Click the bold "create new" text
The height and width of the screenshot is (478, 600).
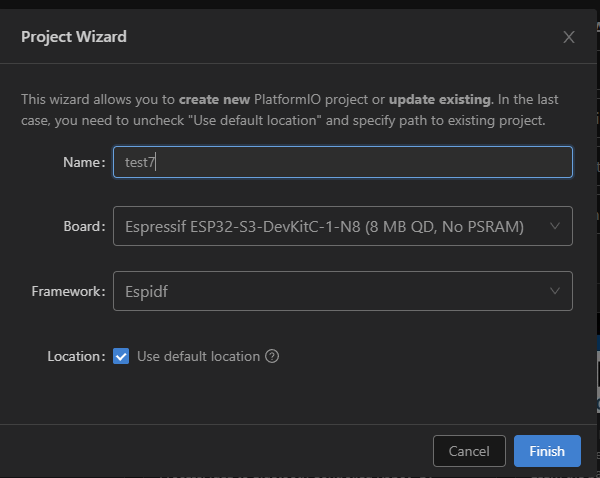(216, 100)
